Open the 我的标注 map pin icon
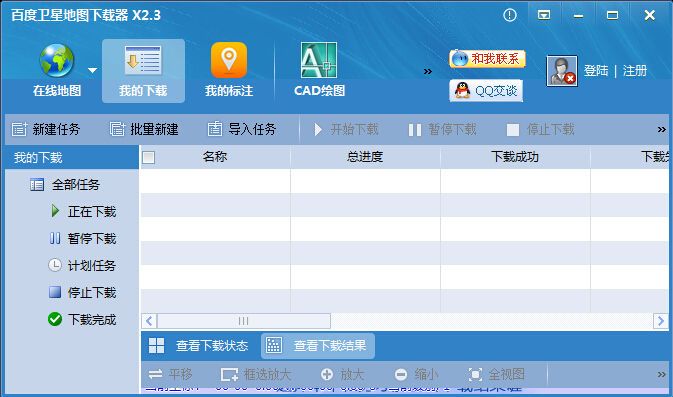673x397 pixels. 229,60
